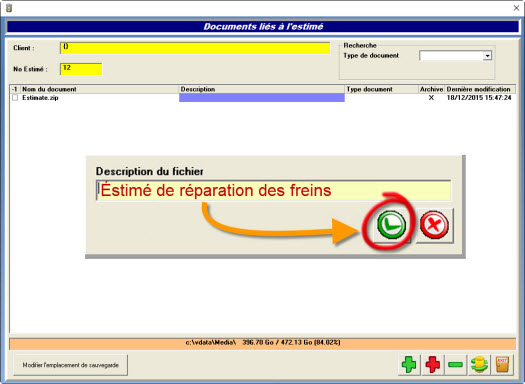This screenshot has width=525, height=384.
Task: Click the Archive column header
Action: click(432, 89)
